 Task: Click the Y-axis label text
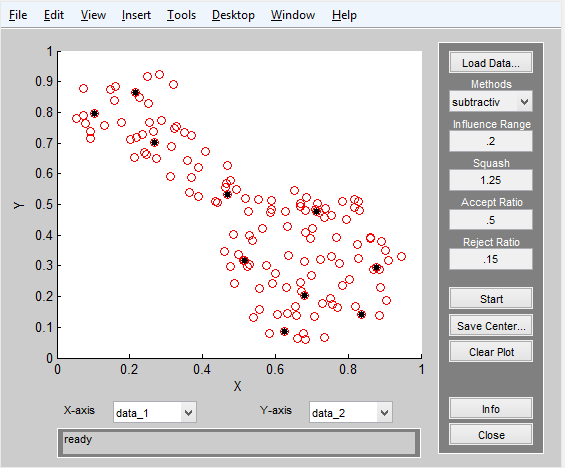pos(276,410)
